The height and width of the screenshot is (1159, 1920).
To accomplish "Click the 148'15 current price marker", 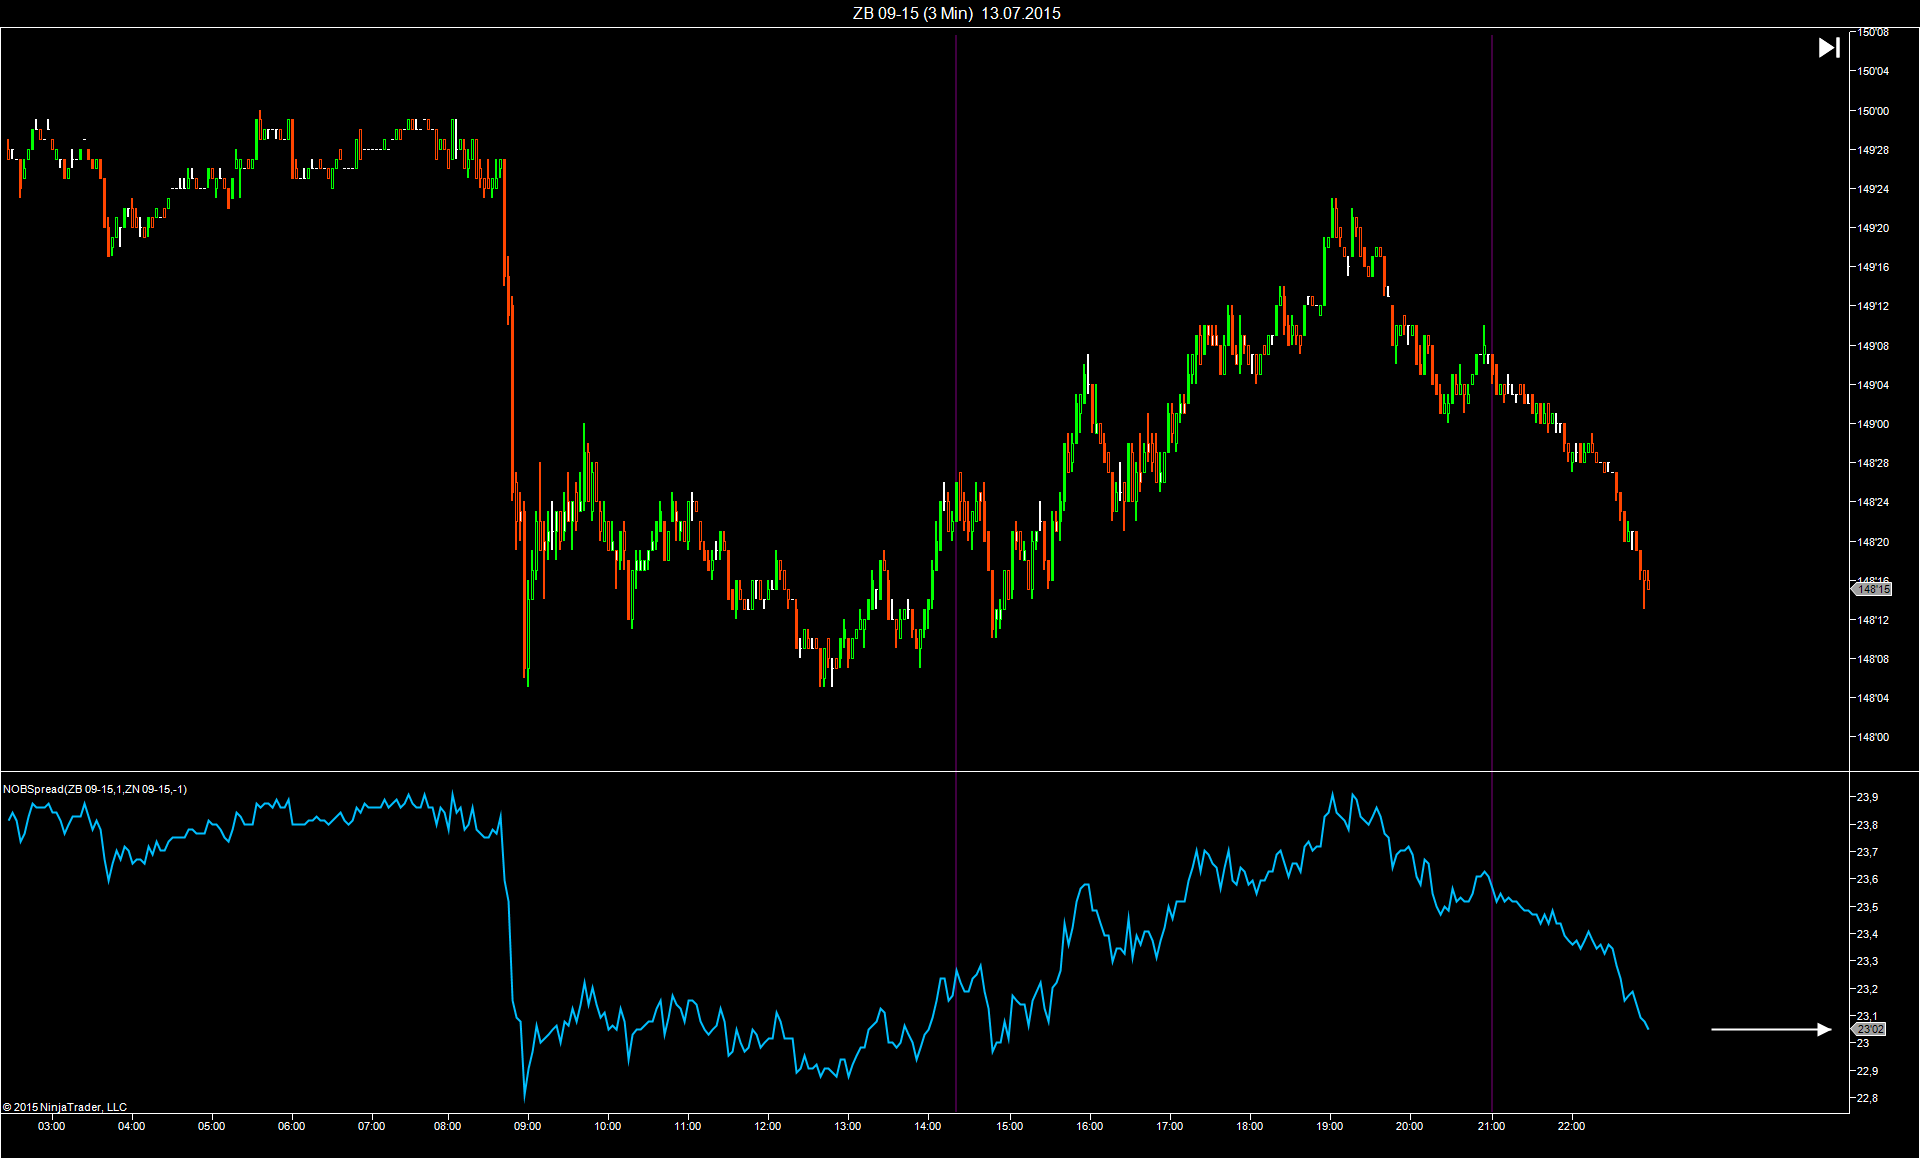I will [1872, 590].
